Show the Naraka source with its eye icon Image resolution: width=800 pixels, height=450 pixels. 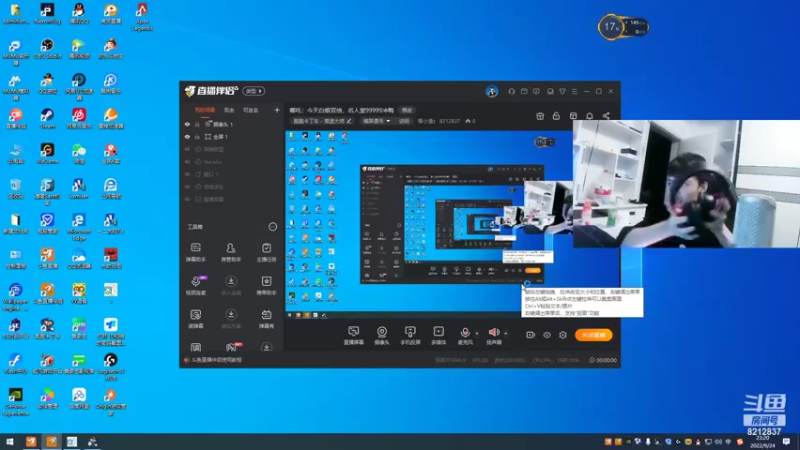pyautogui.click(x=187, y=162)
